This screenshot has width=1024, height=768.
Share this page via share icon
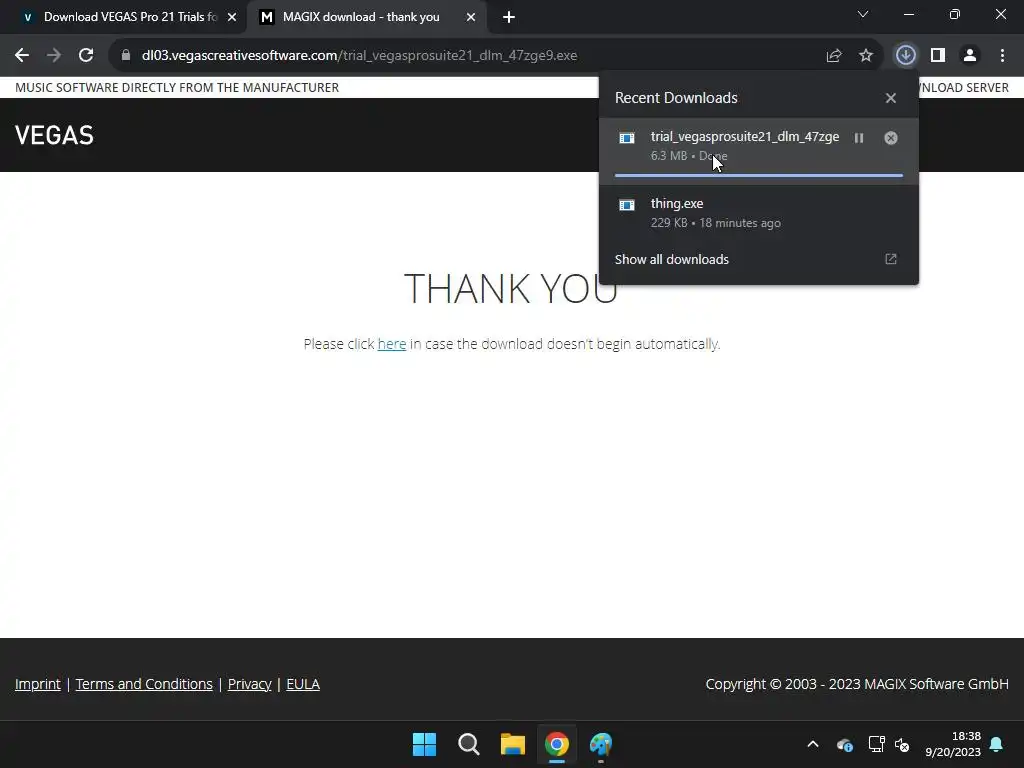point(834,56)
